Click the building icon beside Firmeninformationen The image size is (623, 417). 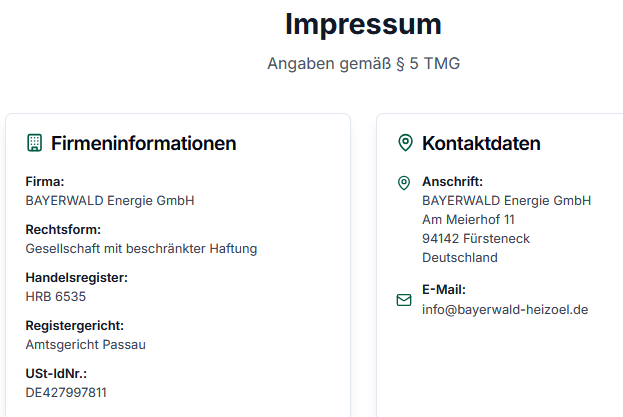point(34,143)
